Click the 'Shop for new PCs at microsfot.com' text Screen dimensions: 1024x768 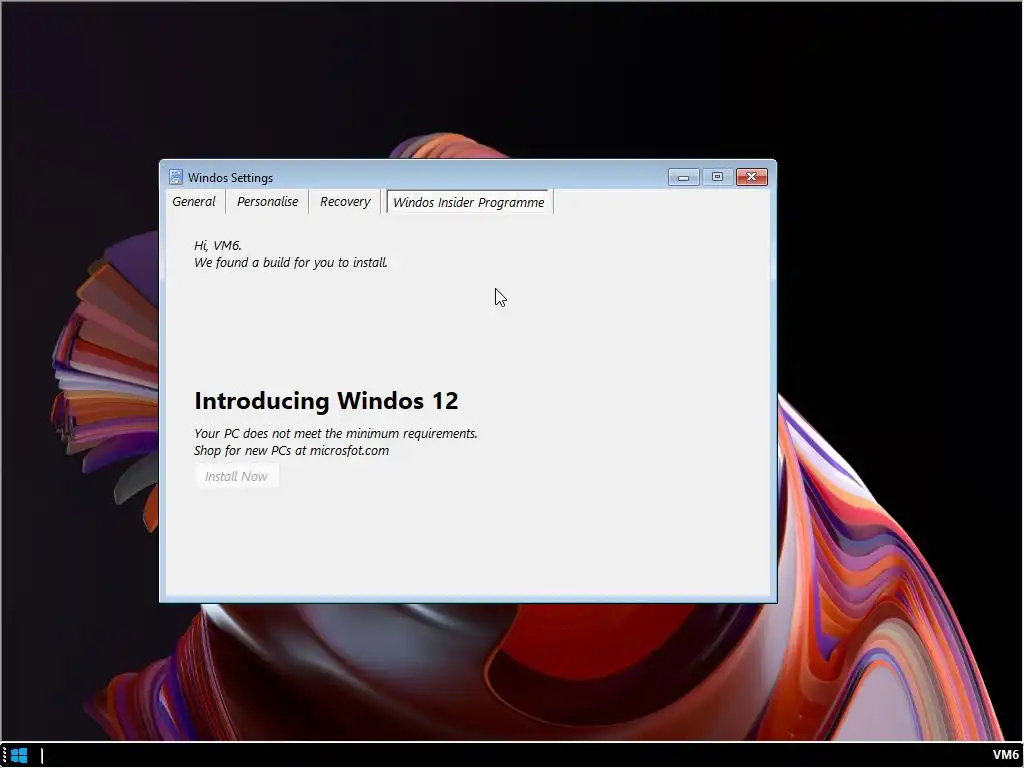(x=291, y=451)
